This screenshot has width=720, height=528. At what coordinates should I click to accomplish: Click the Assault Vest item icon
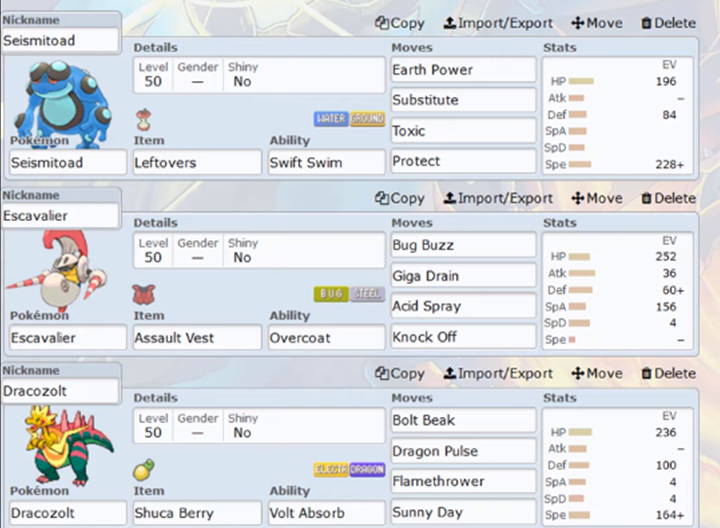pyautogui.click(x=144, y=295)
